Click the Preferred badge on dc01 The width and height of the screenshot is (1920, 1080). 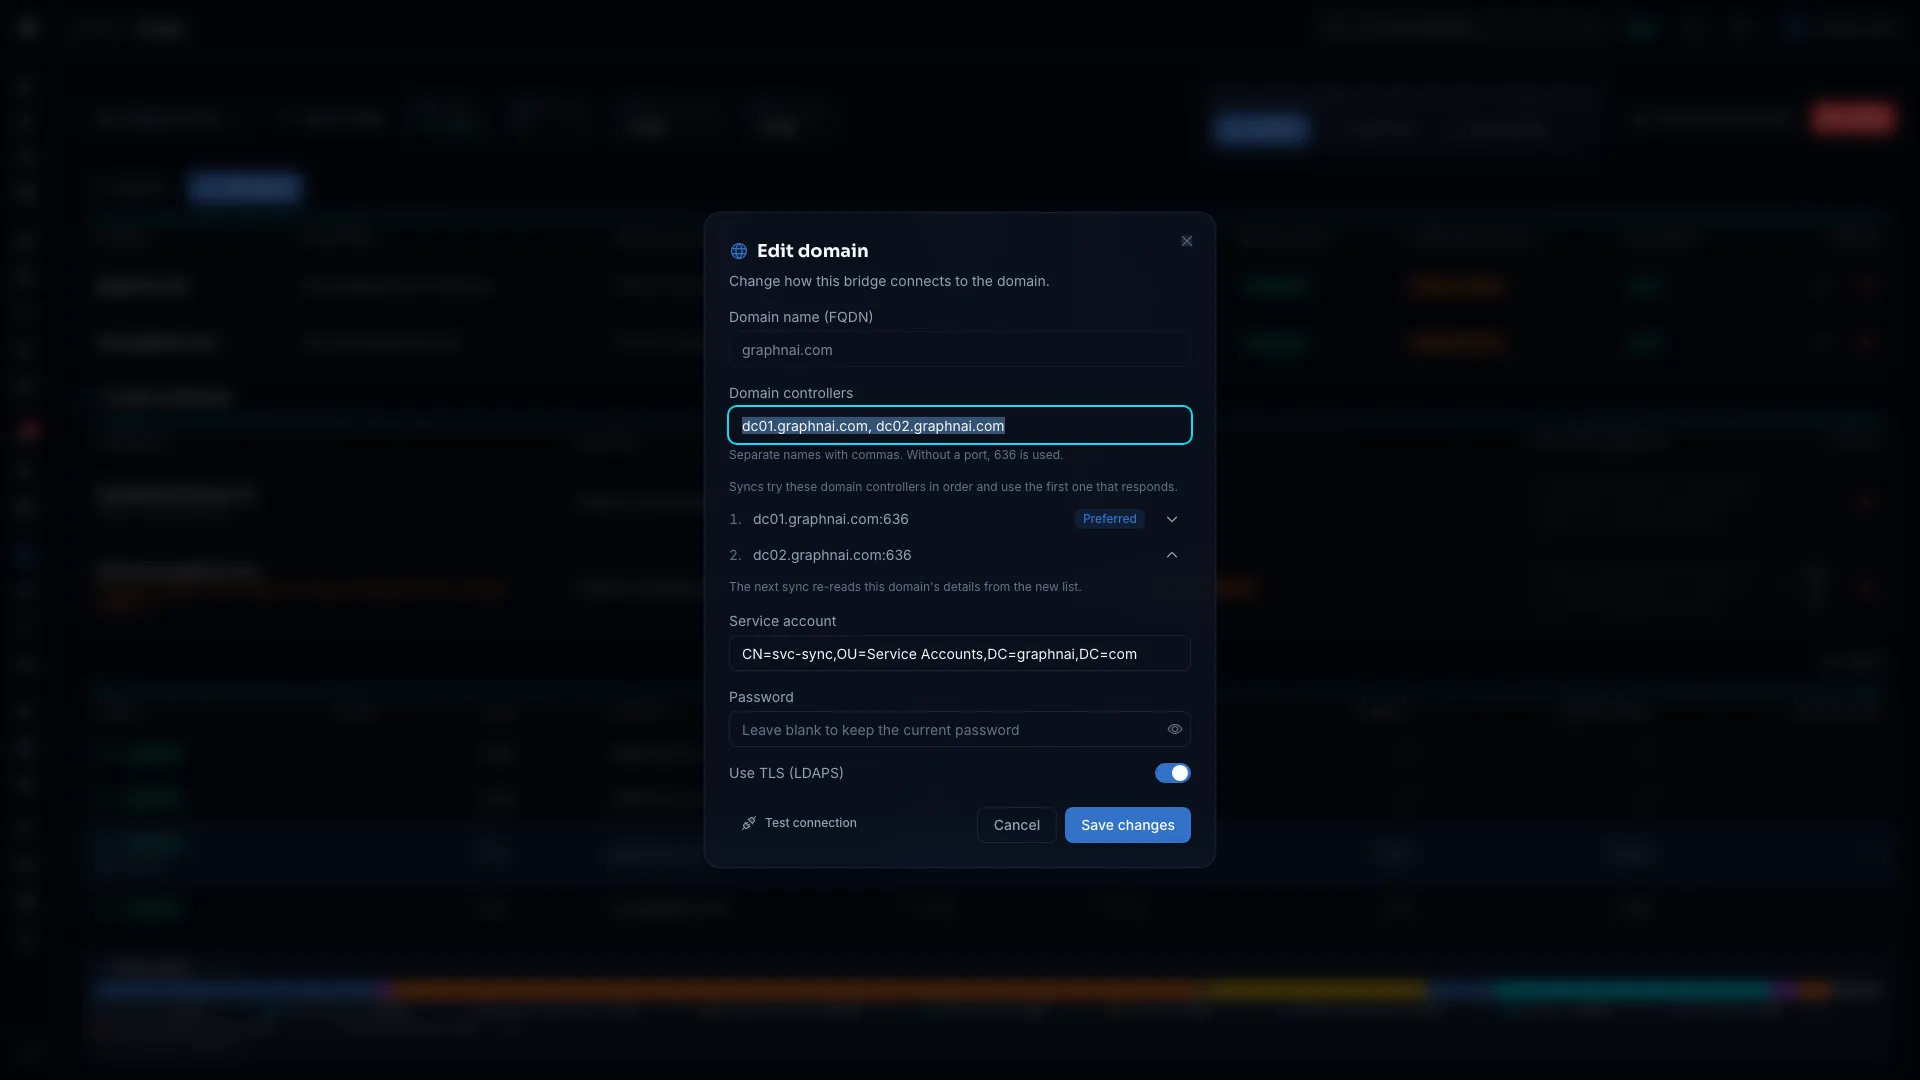[x=1110, y=519]
